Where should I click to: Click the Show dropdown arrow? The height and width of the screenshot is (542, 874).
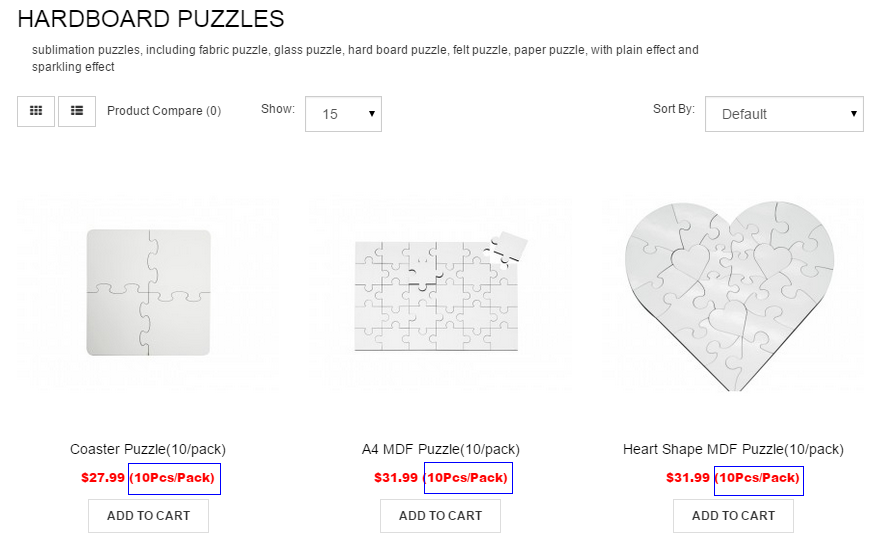[x=372, y=114]
